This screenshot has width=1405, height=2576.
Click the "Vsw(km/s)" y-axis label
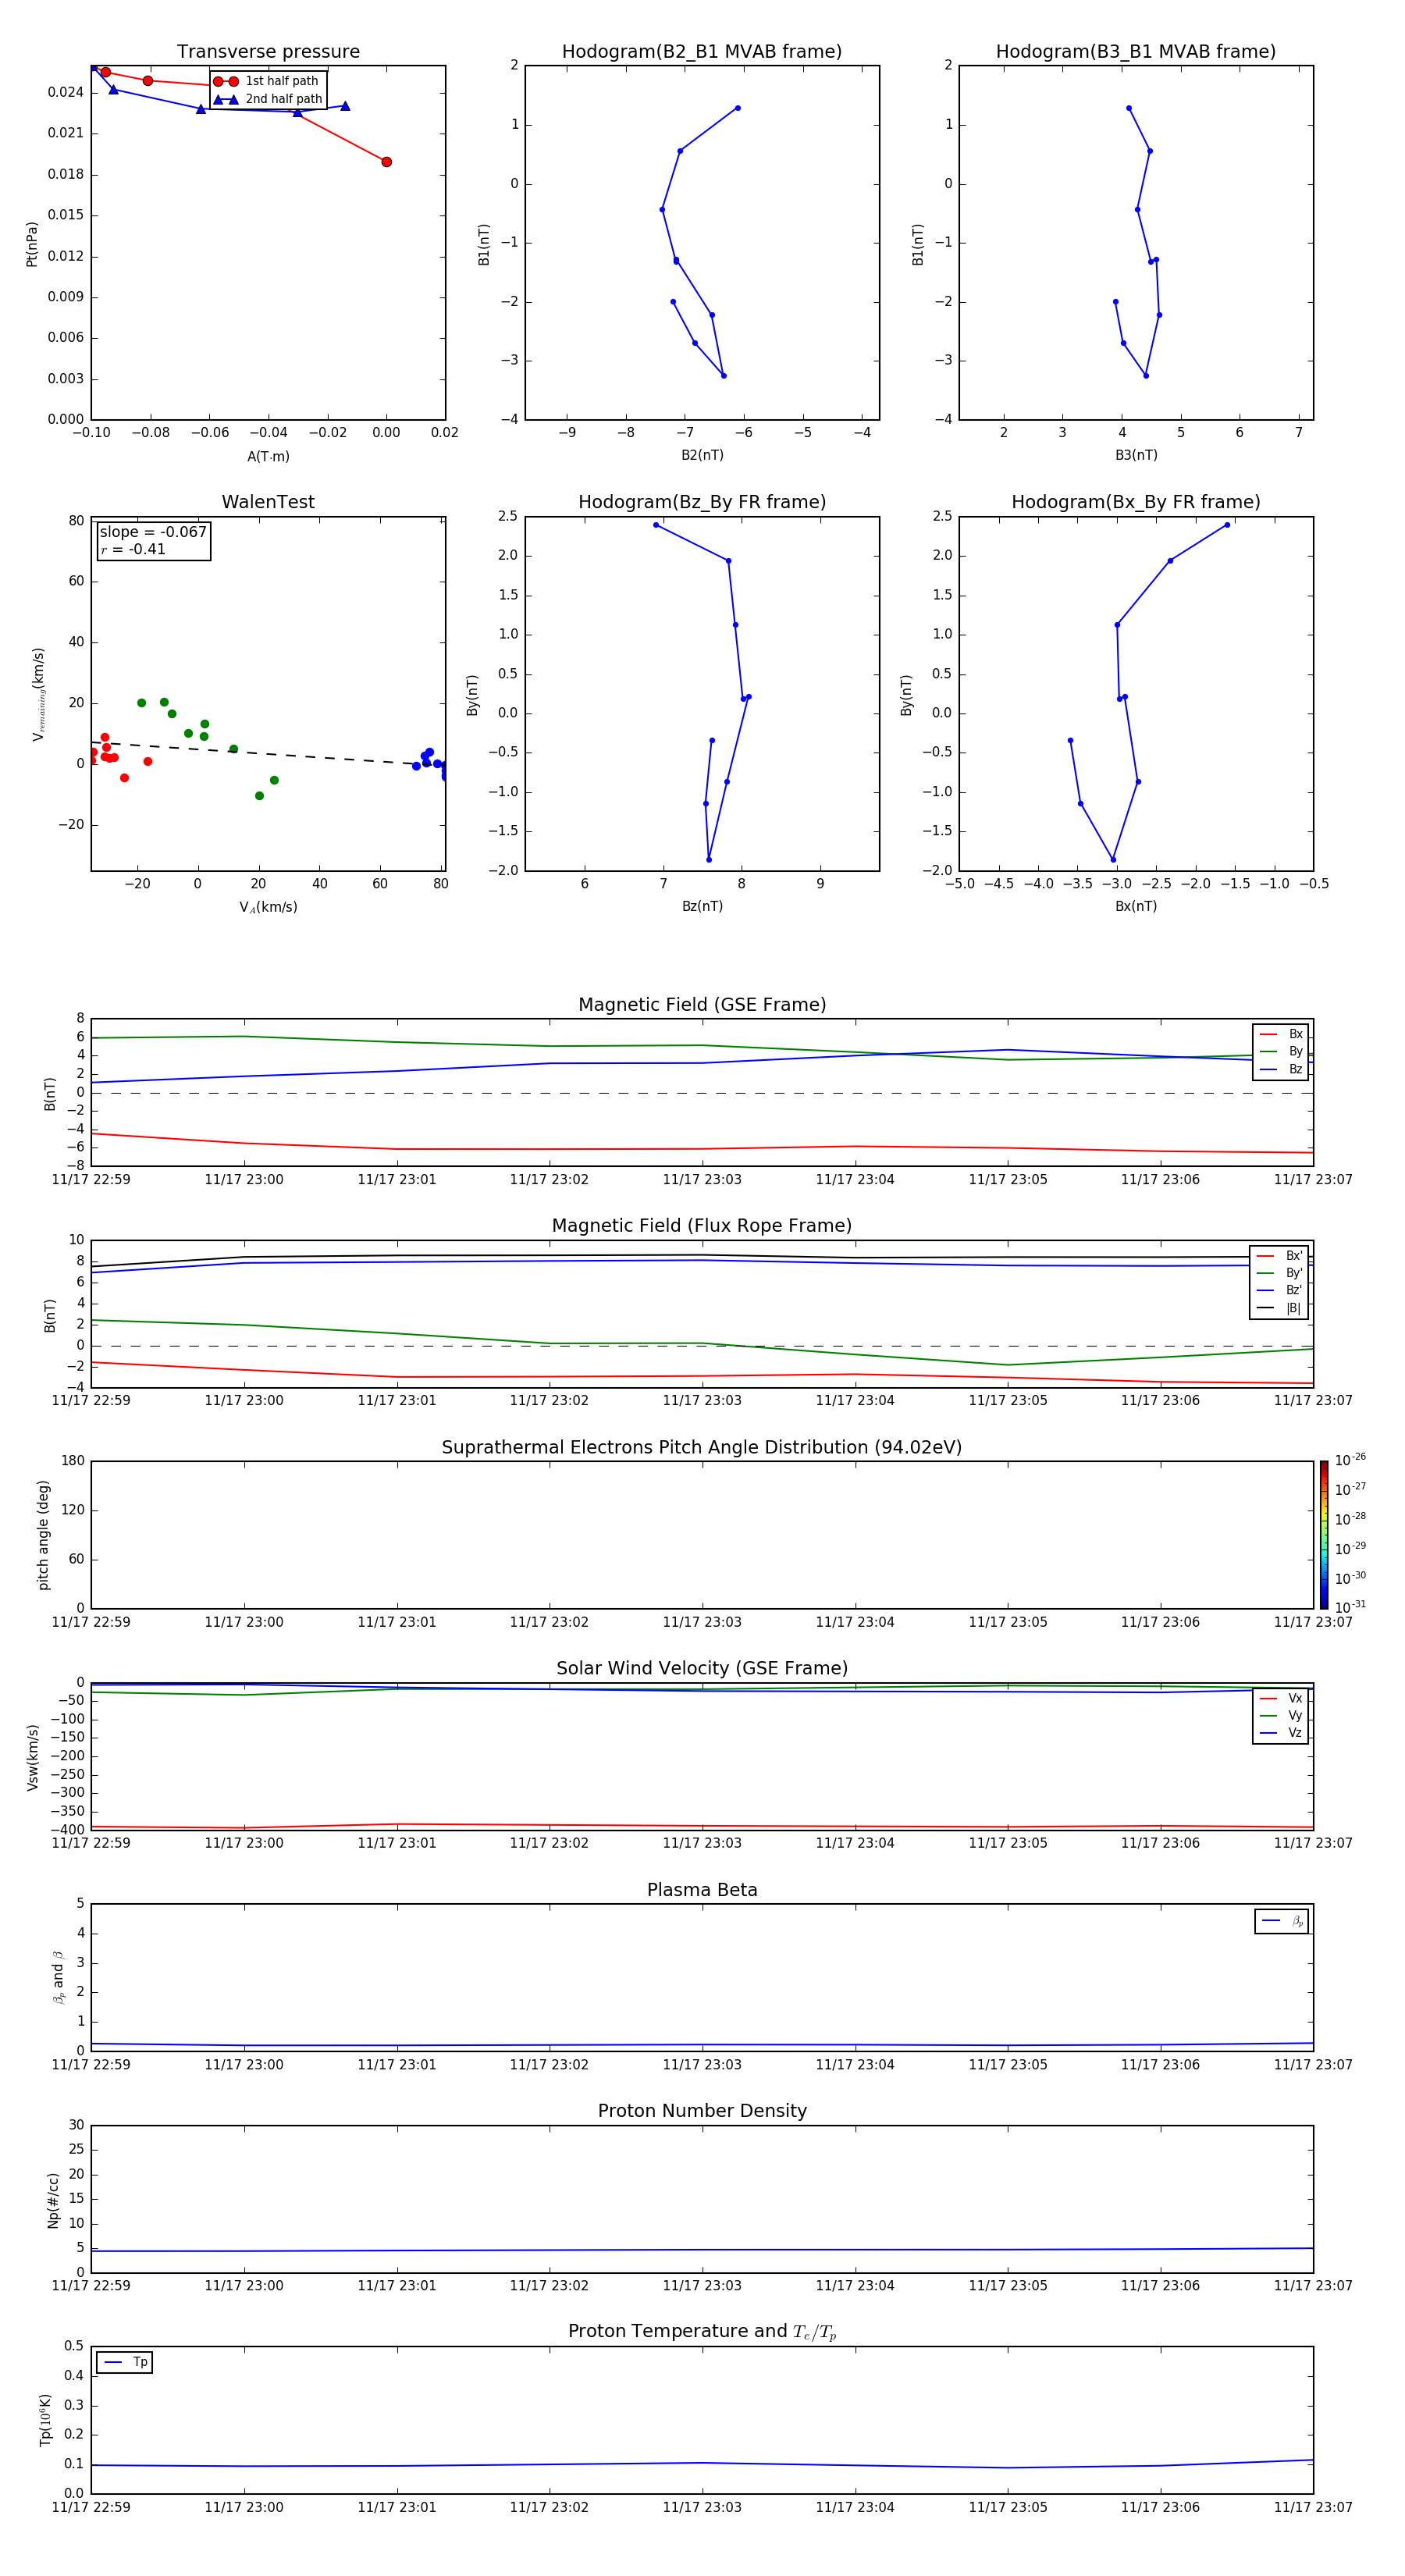tap(32, 1757)
